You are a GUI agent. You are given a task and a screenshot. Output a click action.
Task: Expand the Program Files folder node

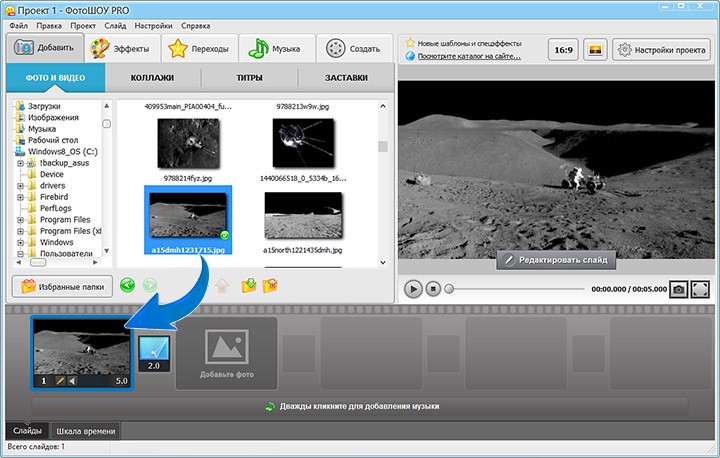click(20, 219)
